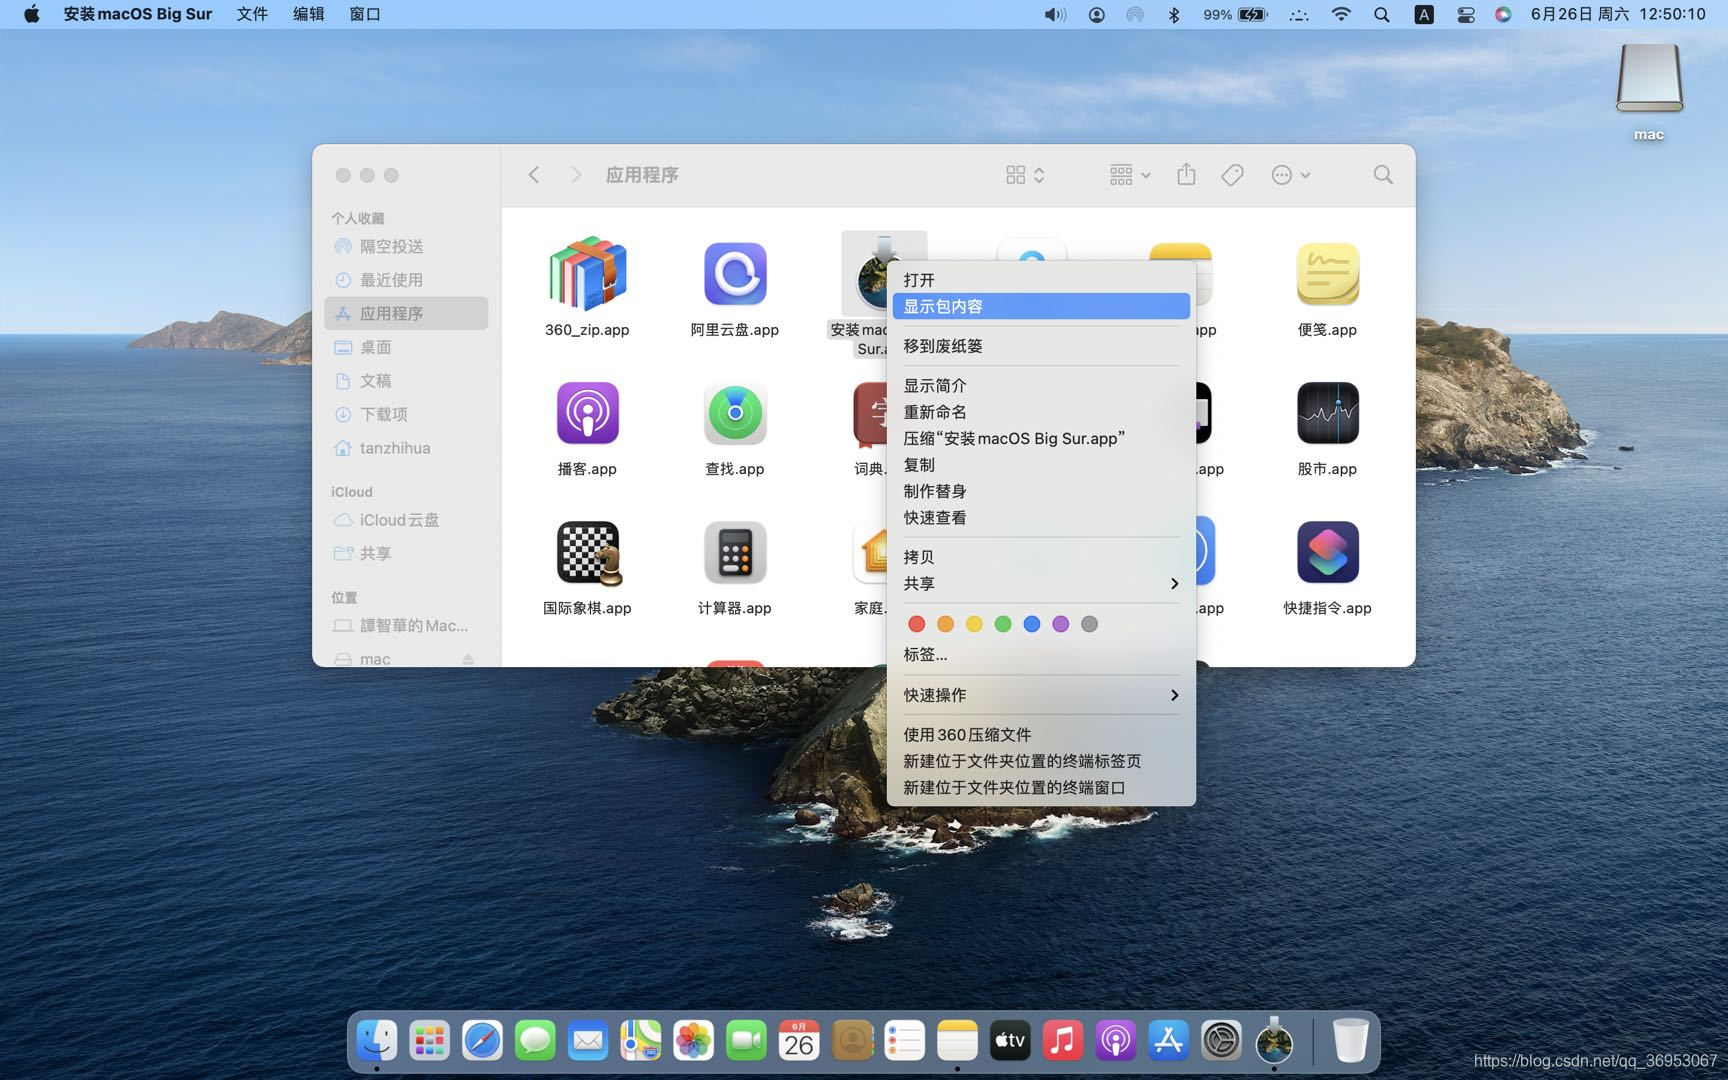
Task: Open the 文件 menu in menu bar
Action: point(252,15)
